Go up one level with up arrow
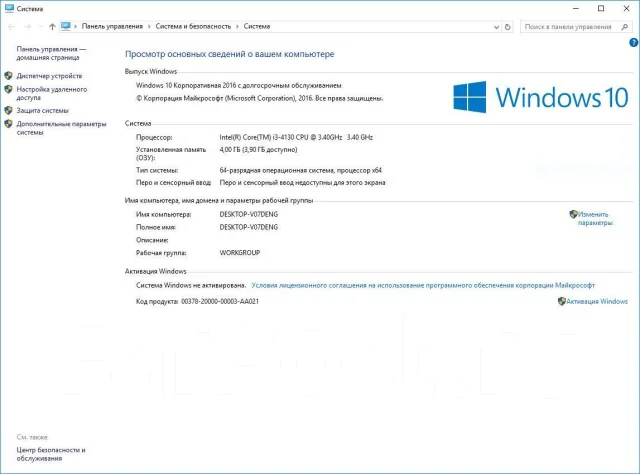The image size is (640, 474). pyautogui.click(x=52, y=27)
